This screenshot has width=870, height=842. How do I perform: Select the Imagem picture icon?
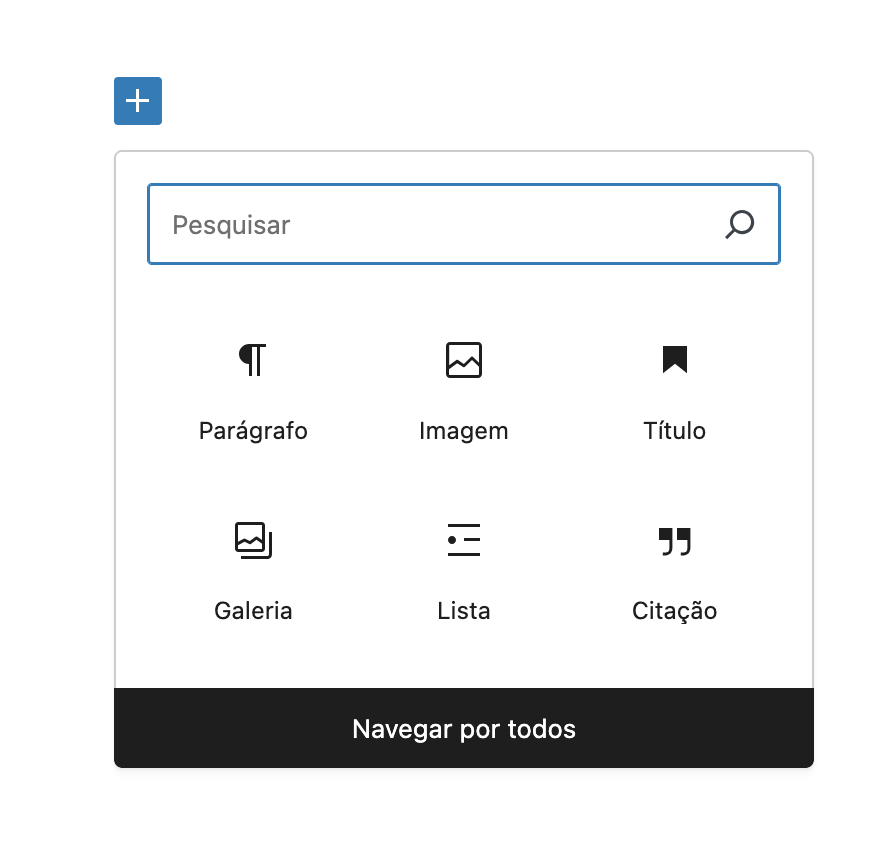[x=464, y=359]
